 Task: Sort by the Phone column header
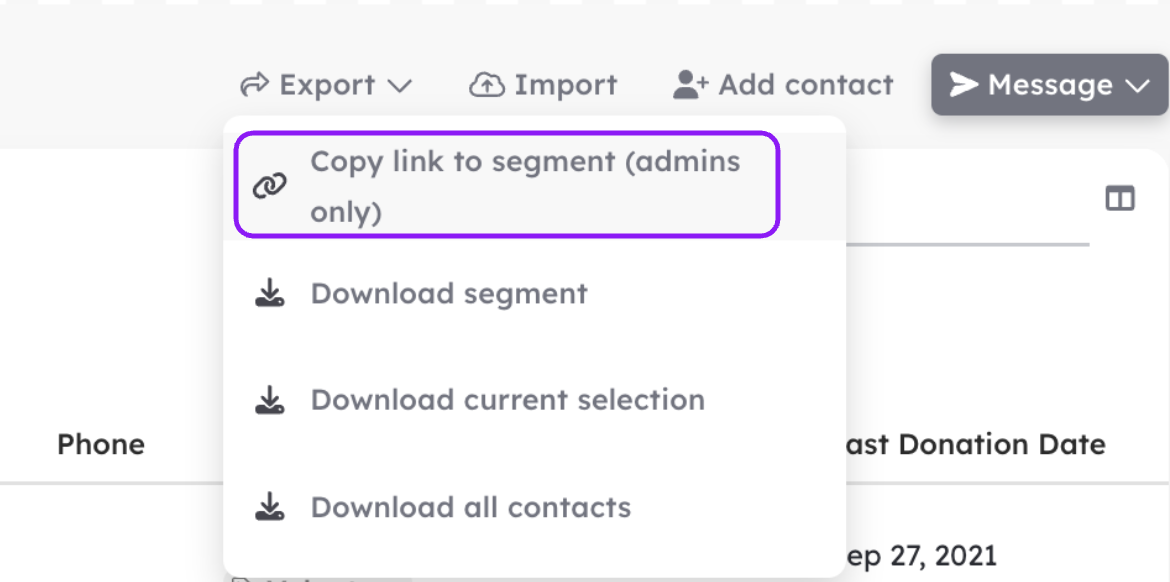(101, 445)
